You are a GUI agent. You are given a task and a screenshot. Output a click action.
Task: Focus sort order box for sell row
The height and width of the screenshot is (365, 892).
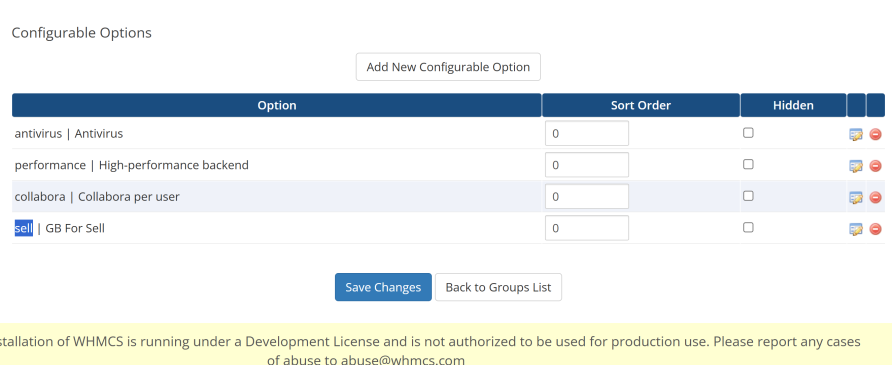pyautogui.click(x=587, y=228)
